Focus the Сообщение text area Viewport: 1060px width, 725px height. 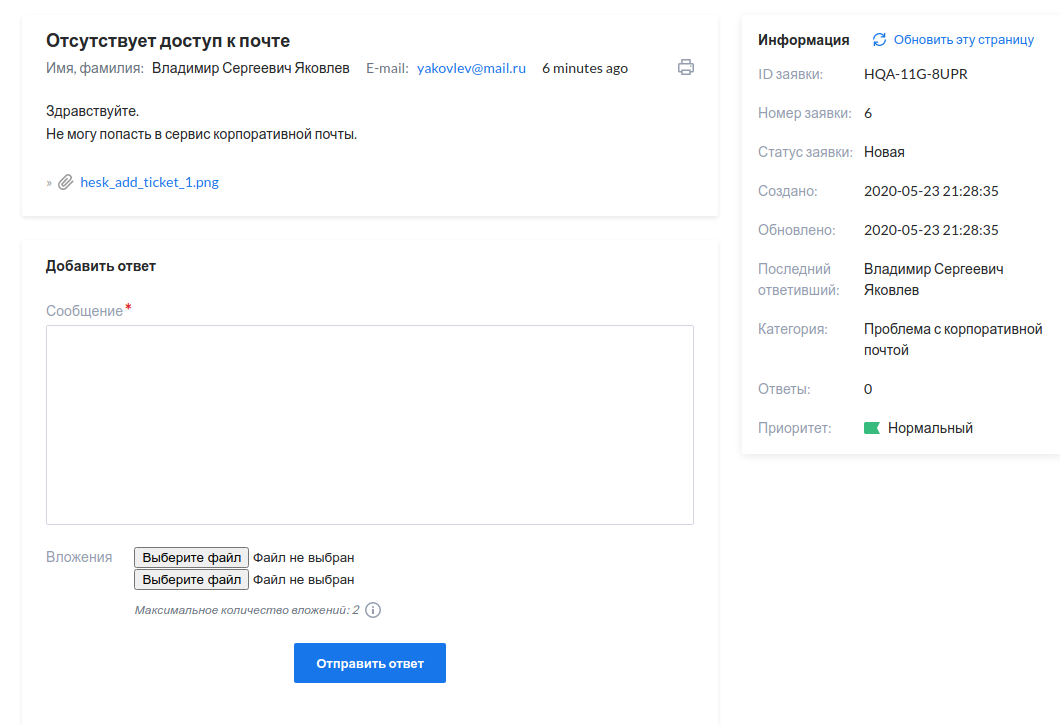pos(370,424)
